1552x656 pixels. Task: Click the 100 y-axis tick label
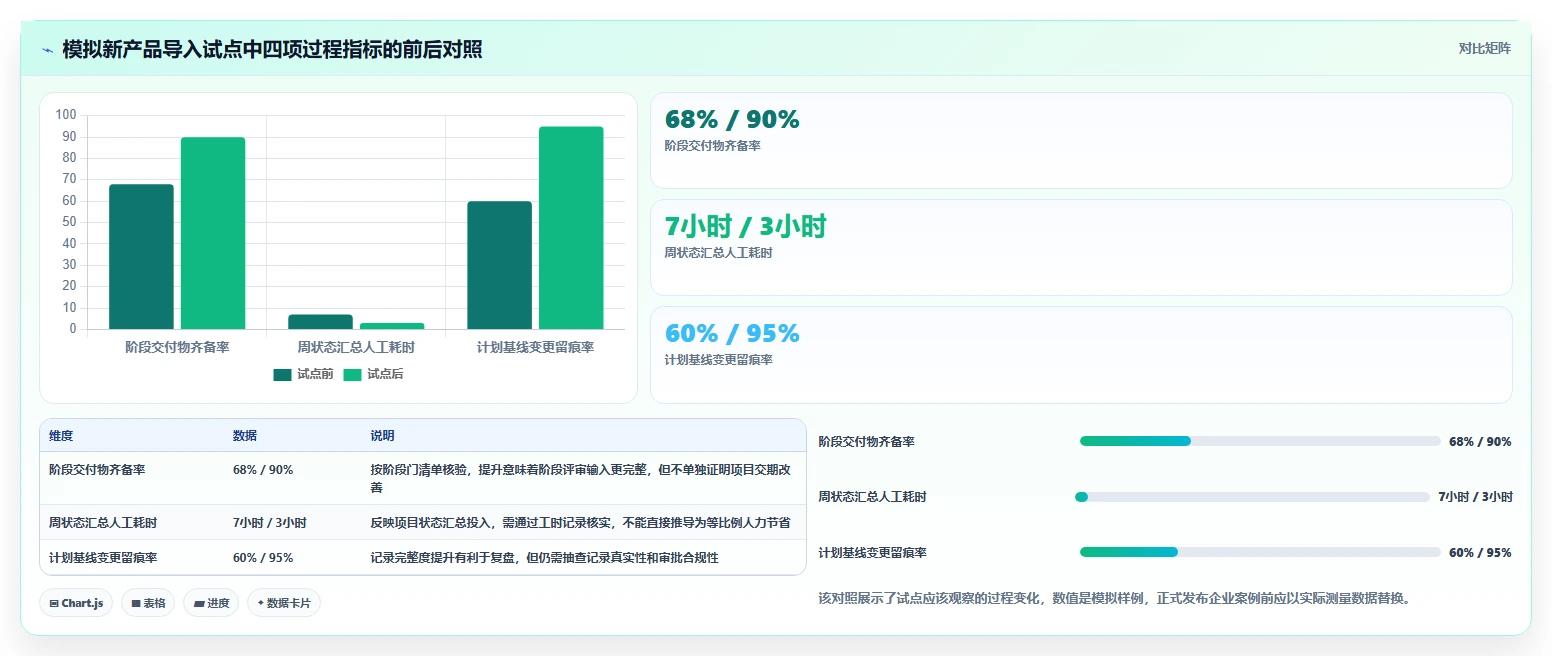point(66,115)
